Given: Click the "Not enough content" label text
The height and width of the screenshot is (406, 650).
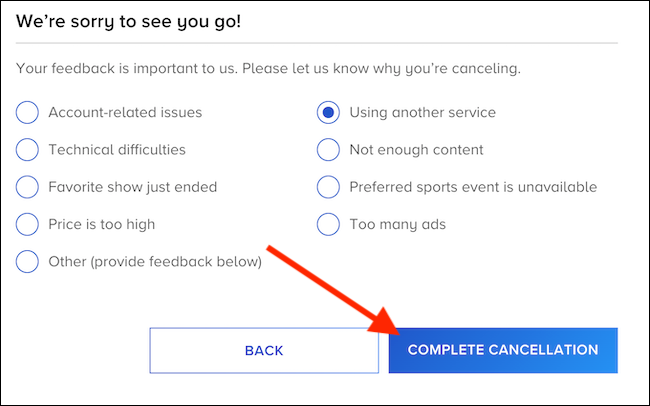Looking at the screenshot, I should coord(416,150).
